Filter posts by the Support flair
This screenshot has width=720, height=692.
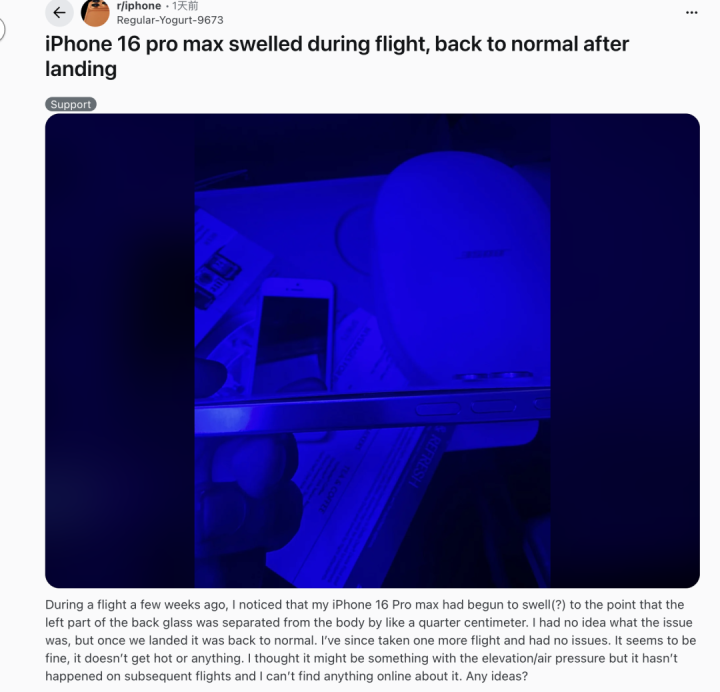point(71,104)
